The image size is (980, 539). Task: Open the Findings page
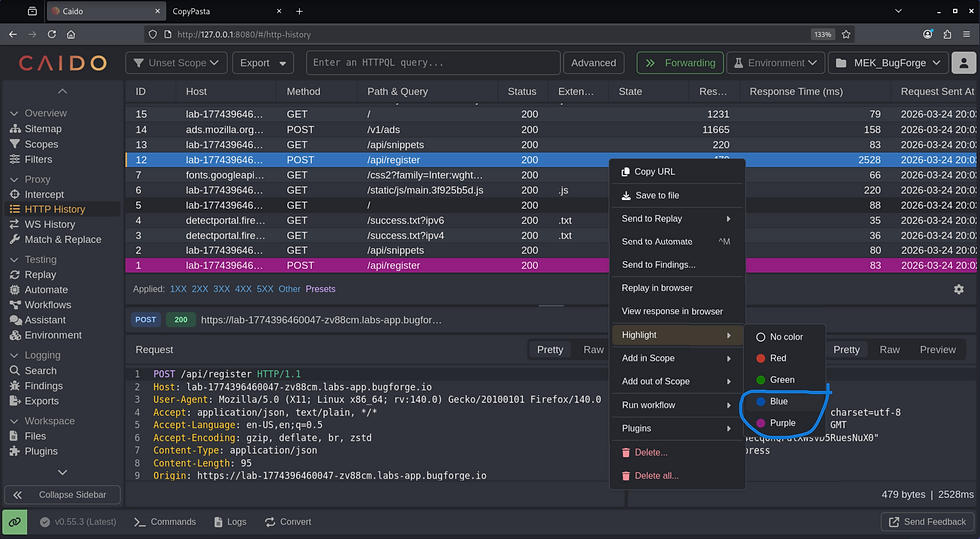point(43,386)
